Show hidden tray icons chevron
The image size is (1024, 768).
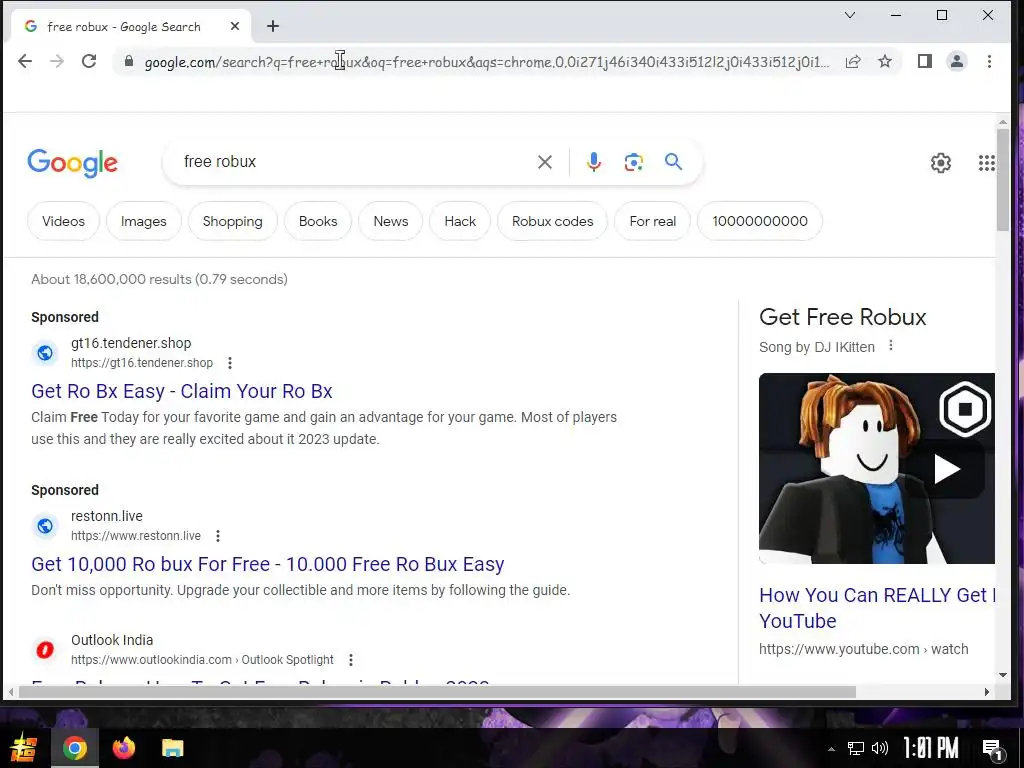(x=831, y=749)
